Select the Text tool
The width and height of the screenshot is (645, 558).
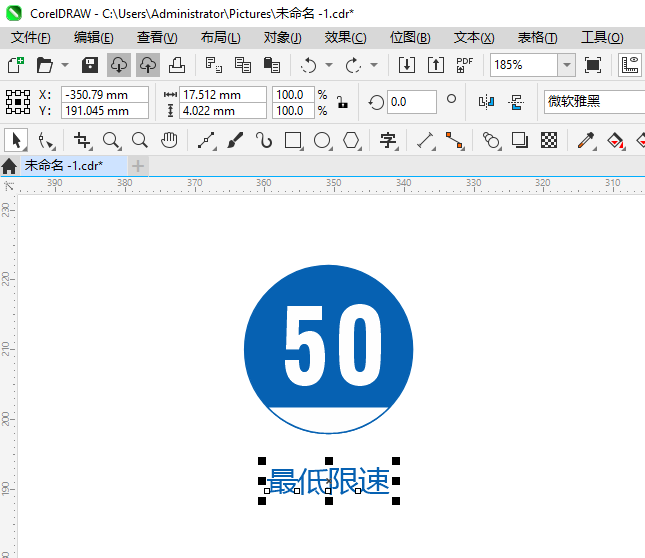388,140
